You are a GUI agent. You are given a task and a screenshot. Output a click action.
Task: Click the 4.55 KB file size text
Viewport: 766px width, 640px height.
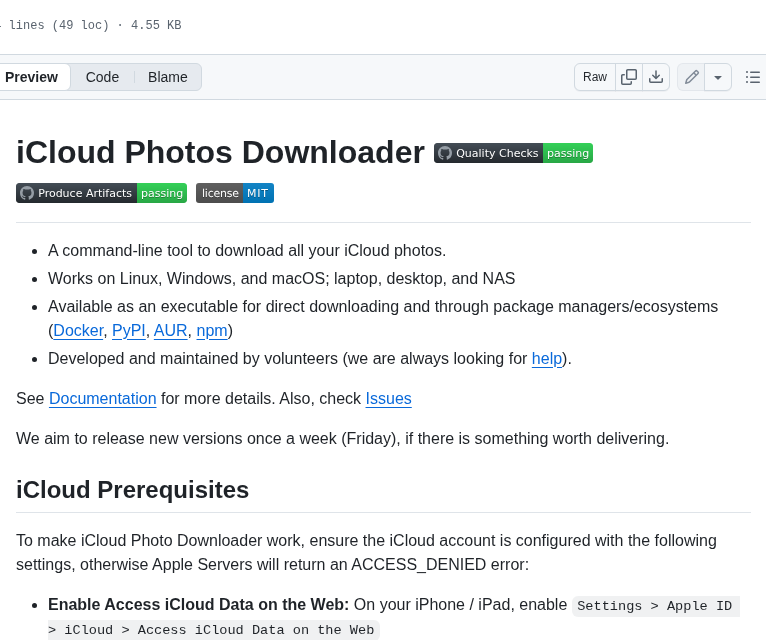pyautogui.click(x=156, y=25)
